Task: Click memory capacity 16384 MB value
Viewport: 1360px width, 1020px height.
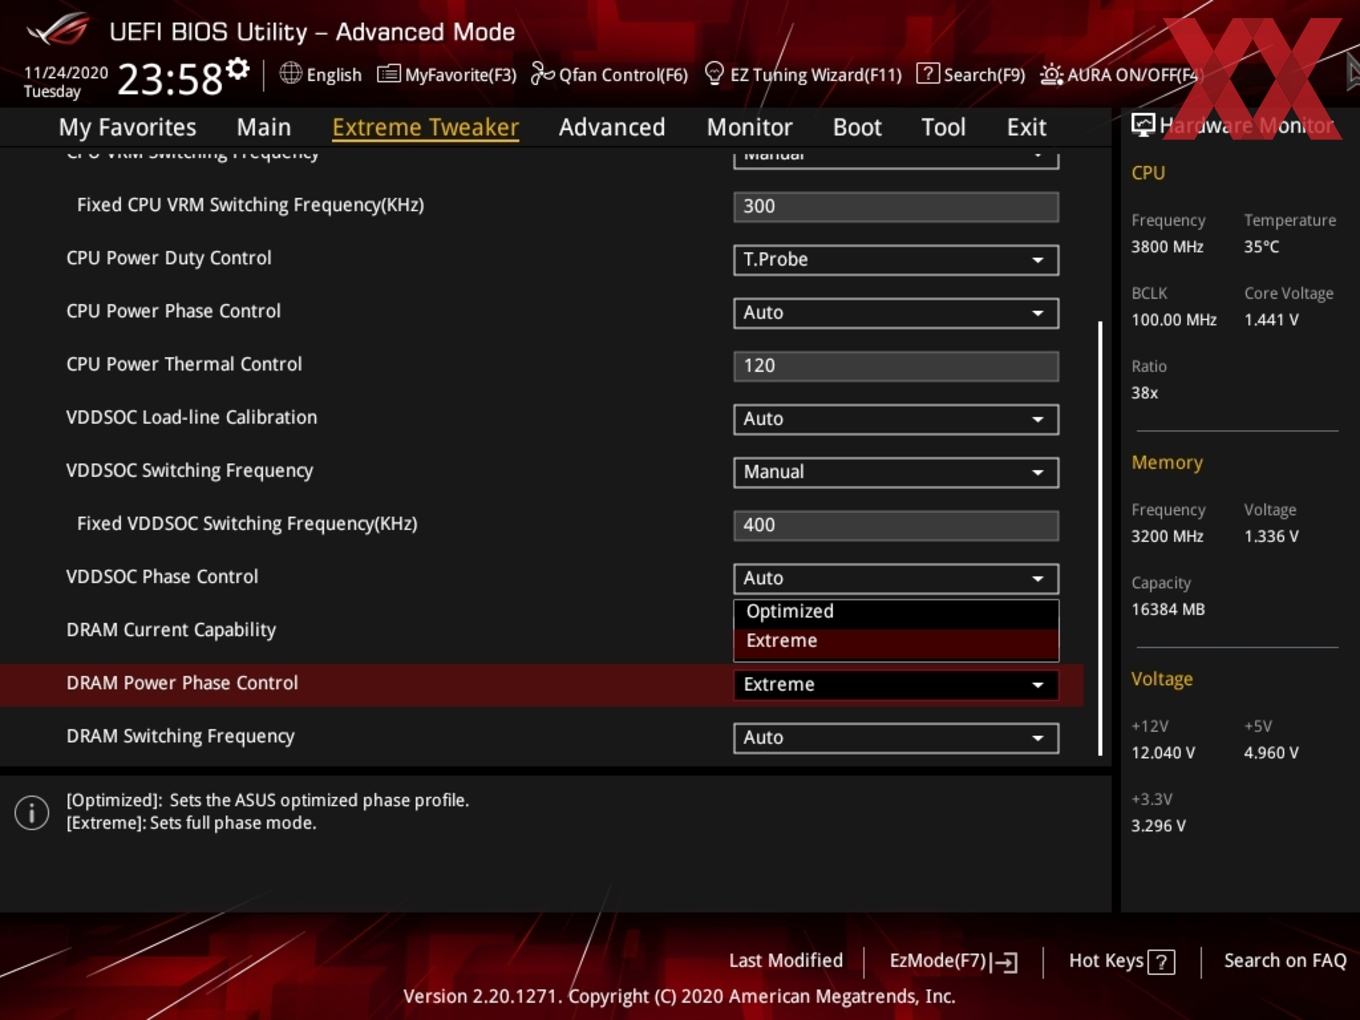Action: pyautogui.click(x=1168, y=609)
